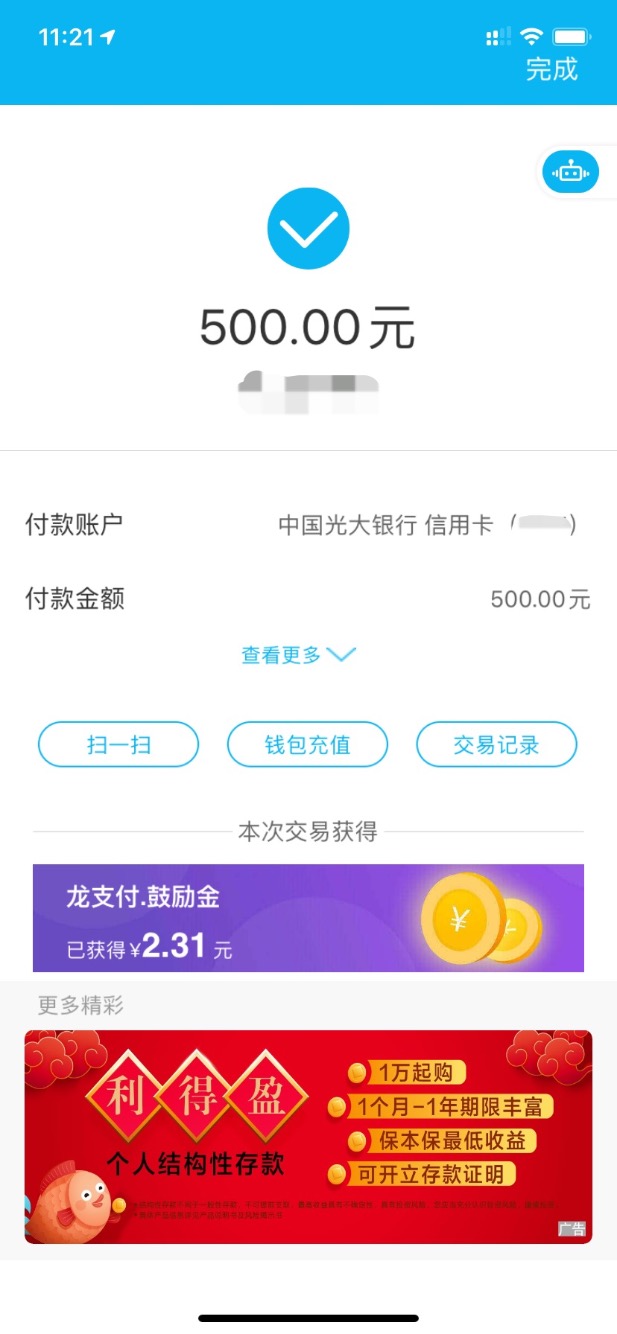Tap the battery status icon
Screen dimensions: 617x1334
click(x=572, y=37)
